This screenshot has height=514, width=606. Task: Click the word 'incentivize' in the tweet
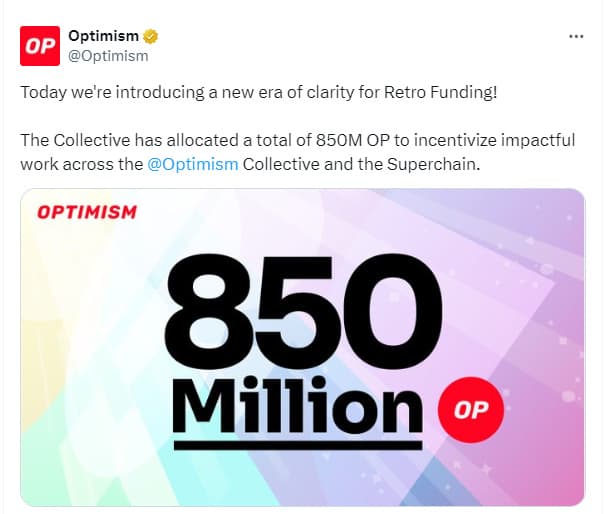[x=455, y=140]
